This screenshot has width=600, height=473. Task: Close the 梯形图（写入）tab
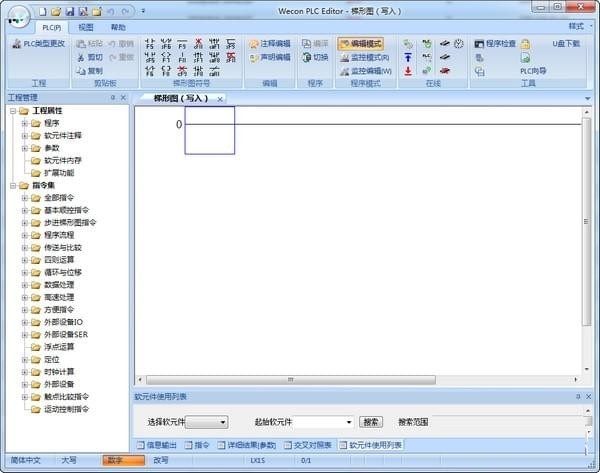220,99
